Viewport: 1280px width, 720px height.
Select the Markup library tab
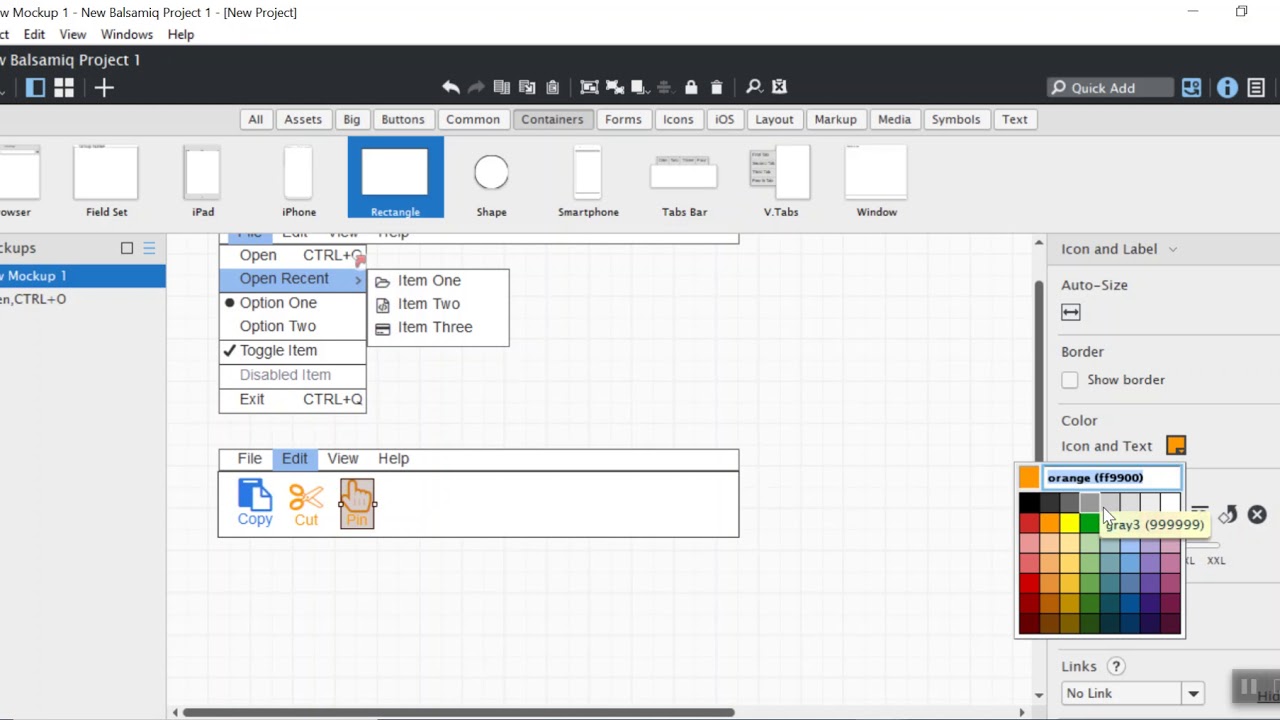[x=835, y=119]
